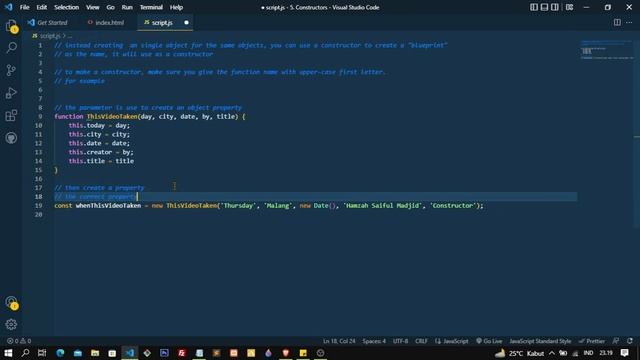640x360 pixels.
Task: Open the Help menu
Action: point(176,7)
